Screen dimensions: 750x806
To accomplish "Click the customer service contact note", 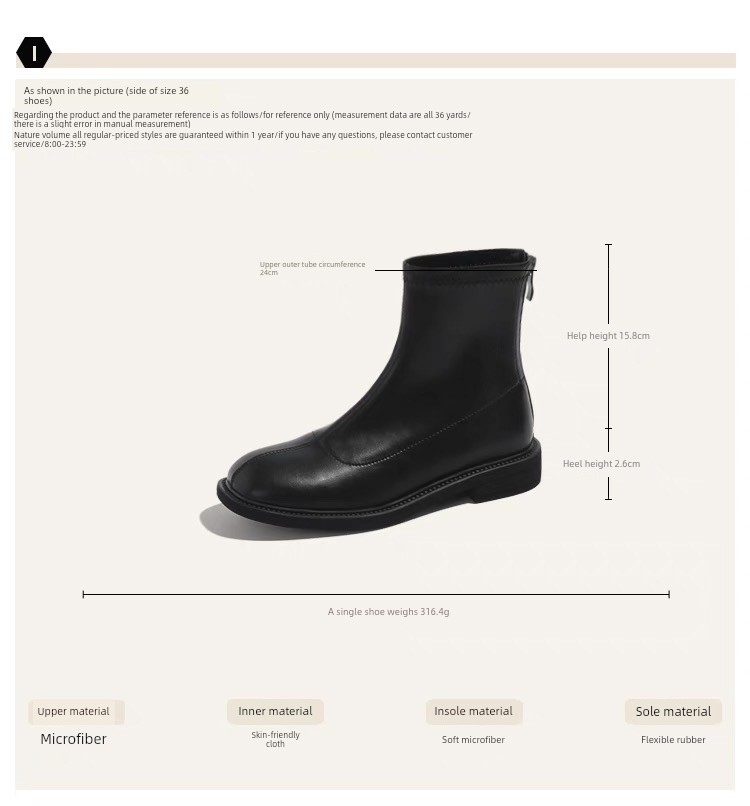I will point(243,139).
